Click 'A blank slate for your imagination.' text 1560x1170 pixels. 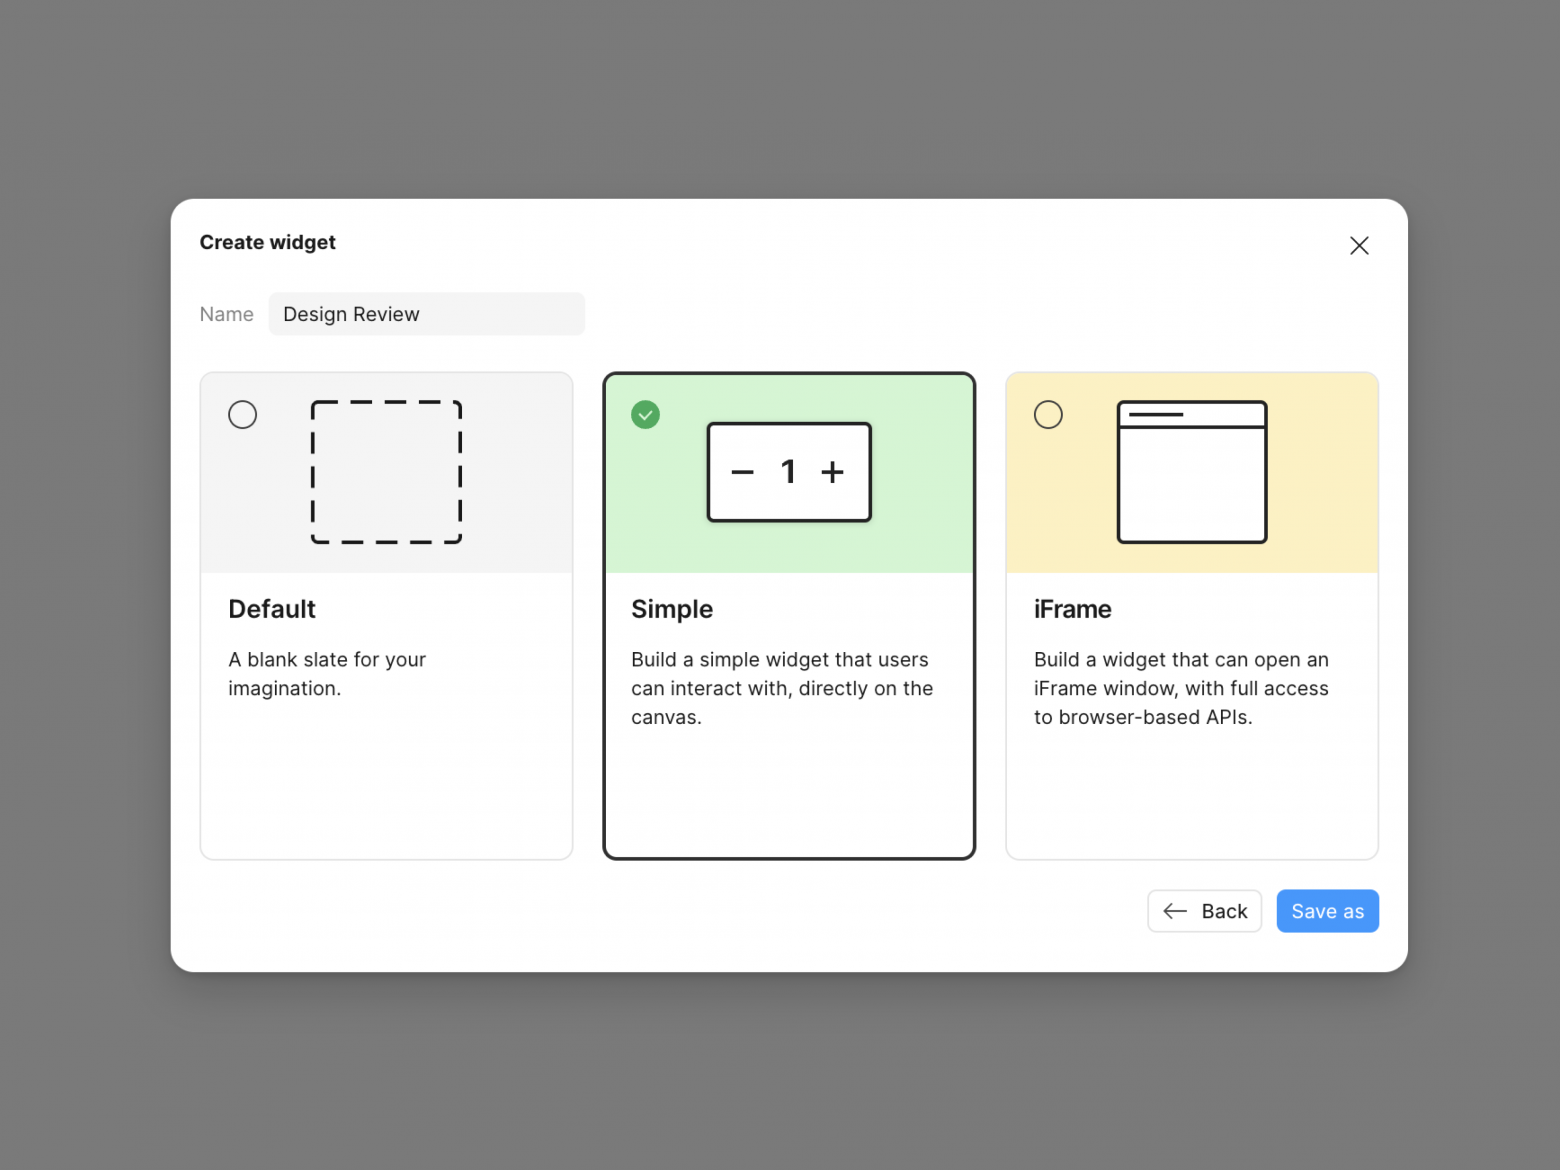point(327,674)
